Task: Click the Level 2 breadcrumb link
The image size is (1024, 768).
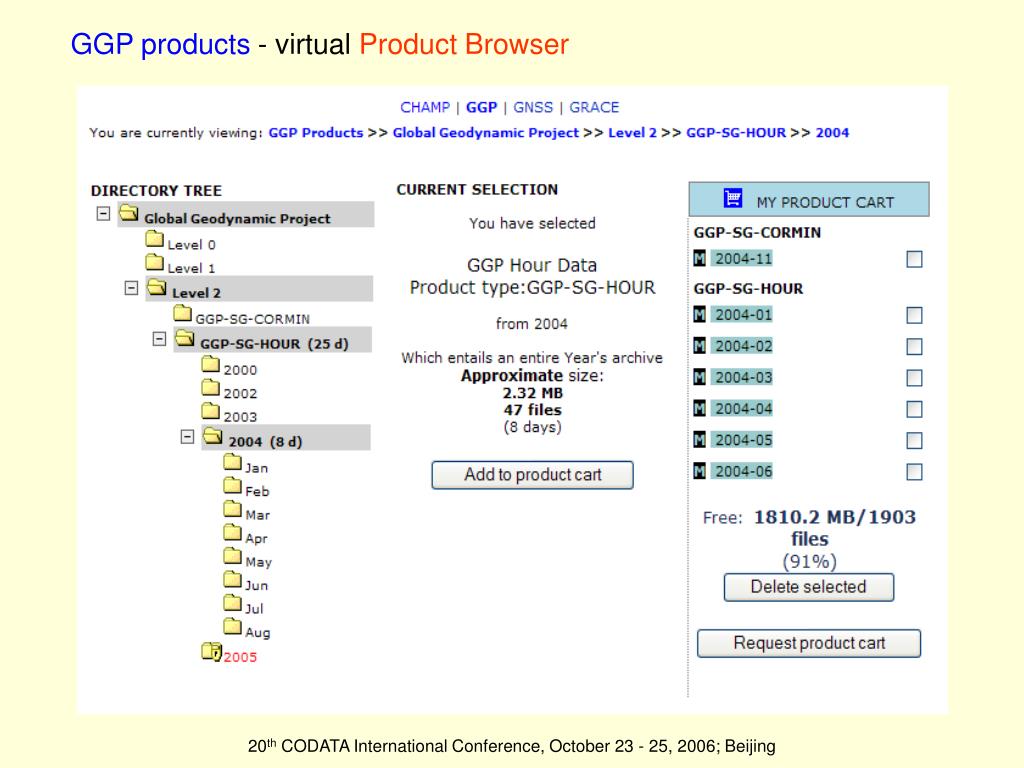Action: coord(633,133)
